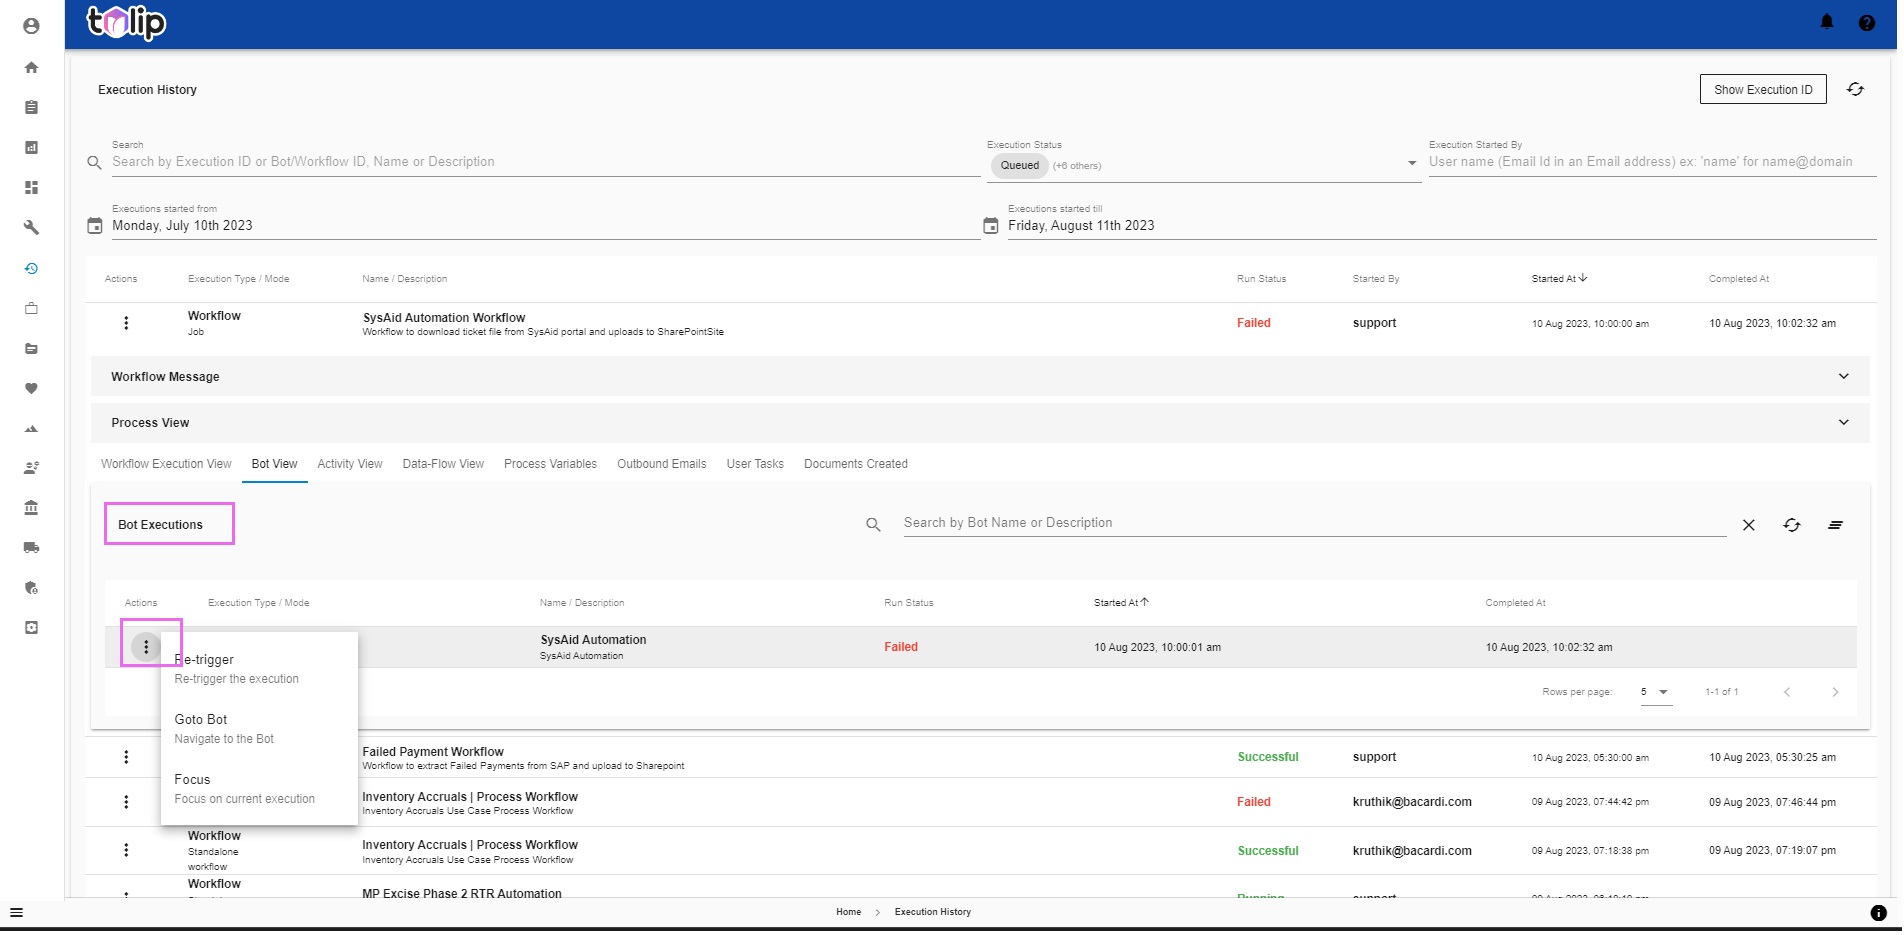The width and height of the screenshot is (1904, 935).
Task: Focus the Search by Bot Name field
Action: coord(1314,523)
